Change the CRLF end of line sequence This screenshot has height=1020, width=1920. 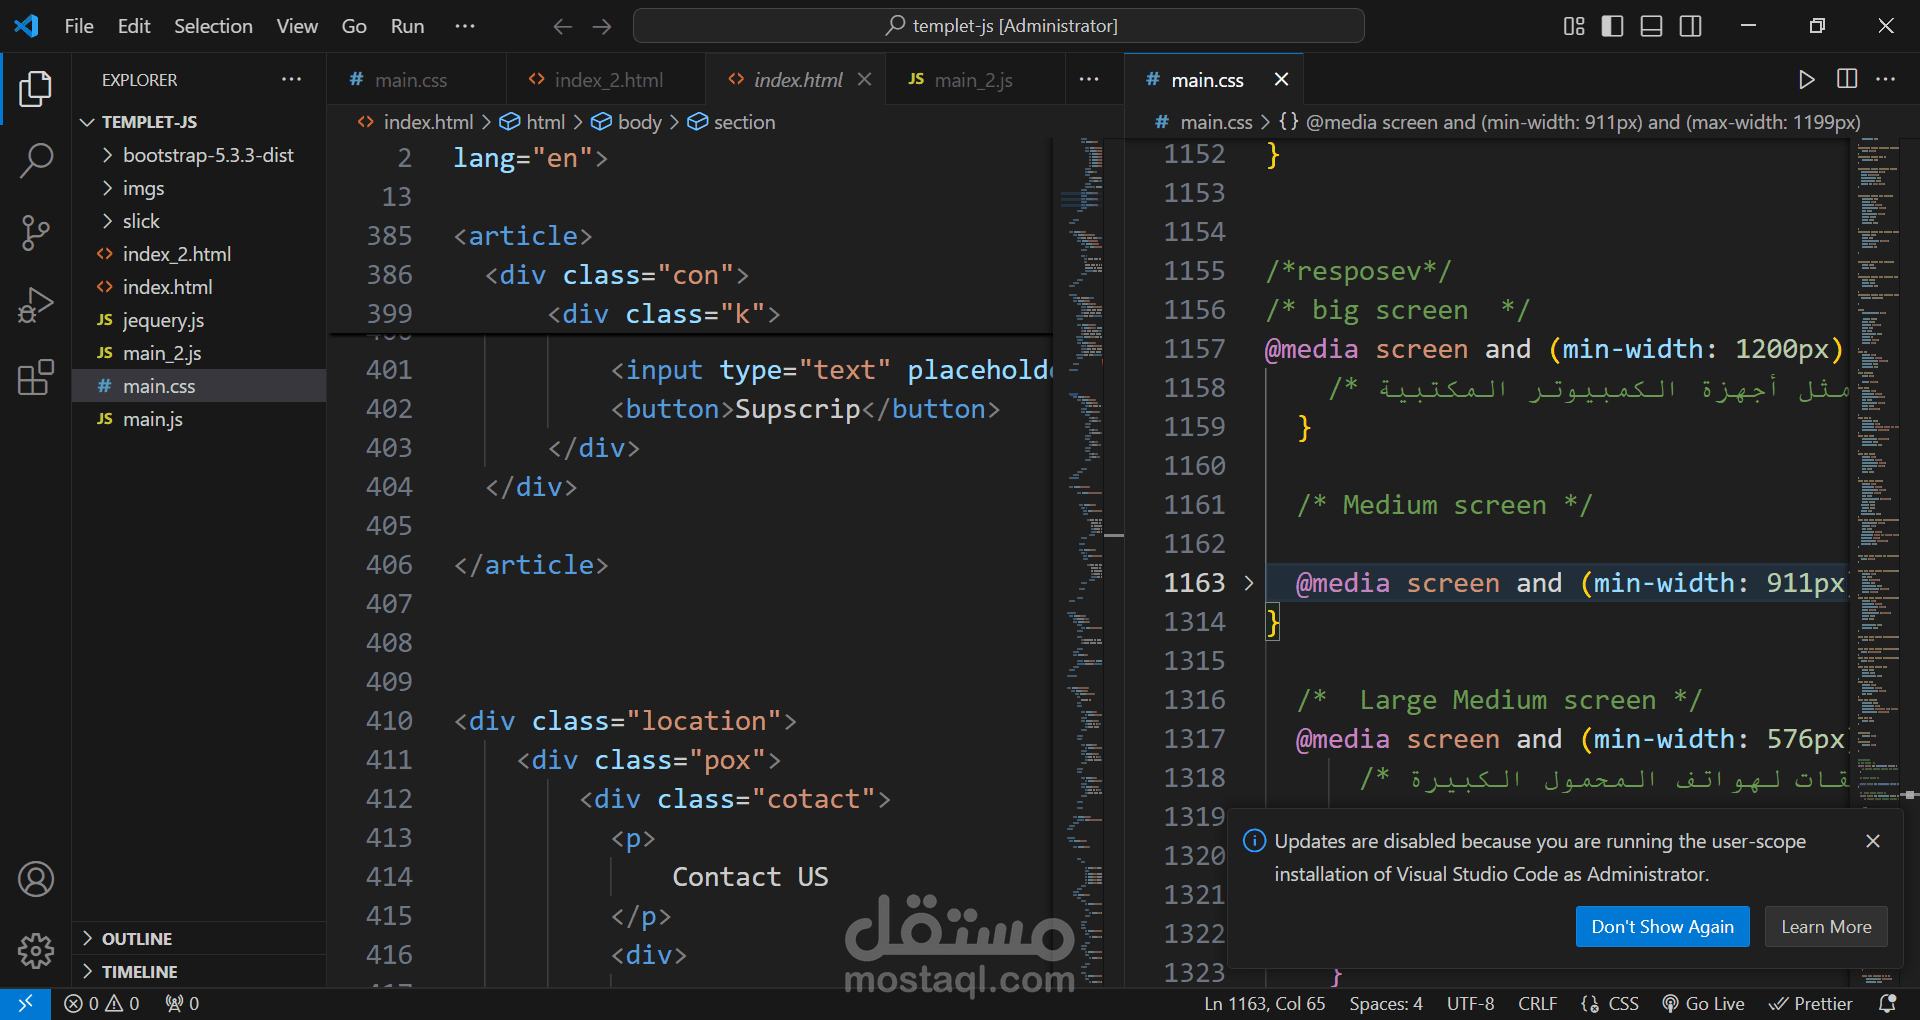point(1537,1003)
